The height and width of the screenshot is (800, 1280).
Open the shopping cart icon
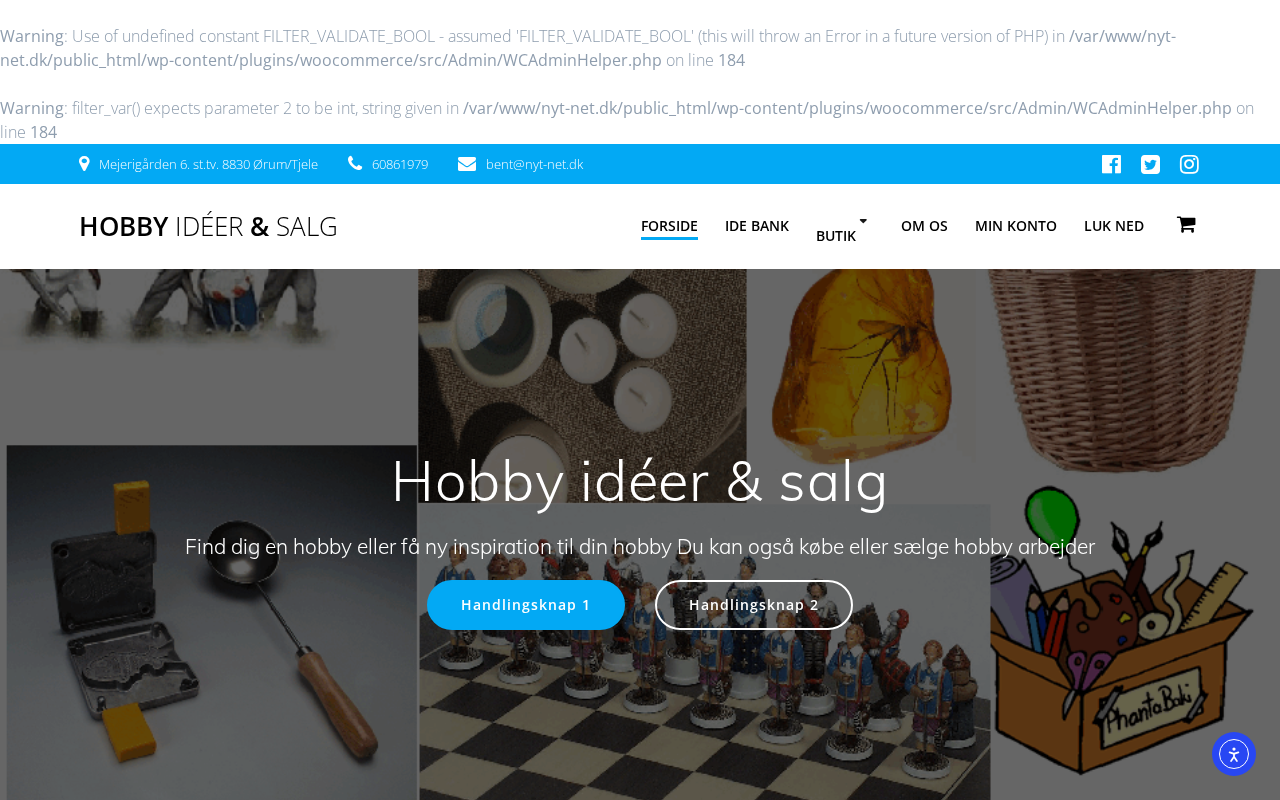pos(1186,225)
